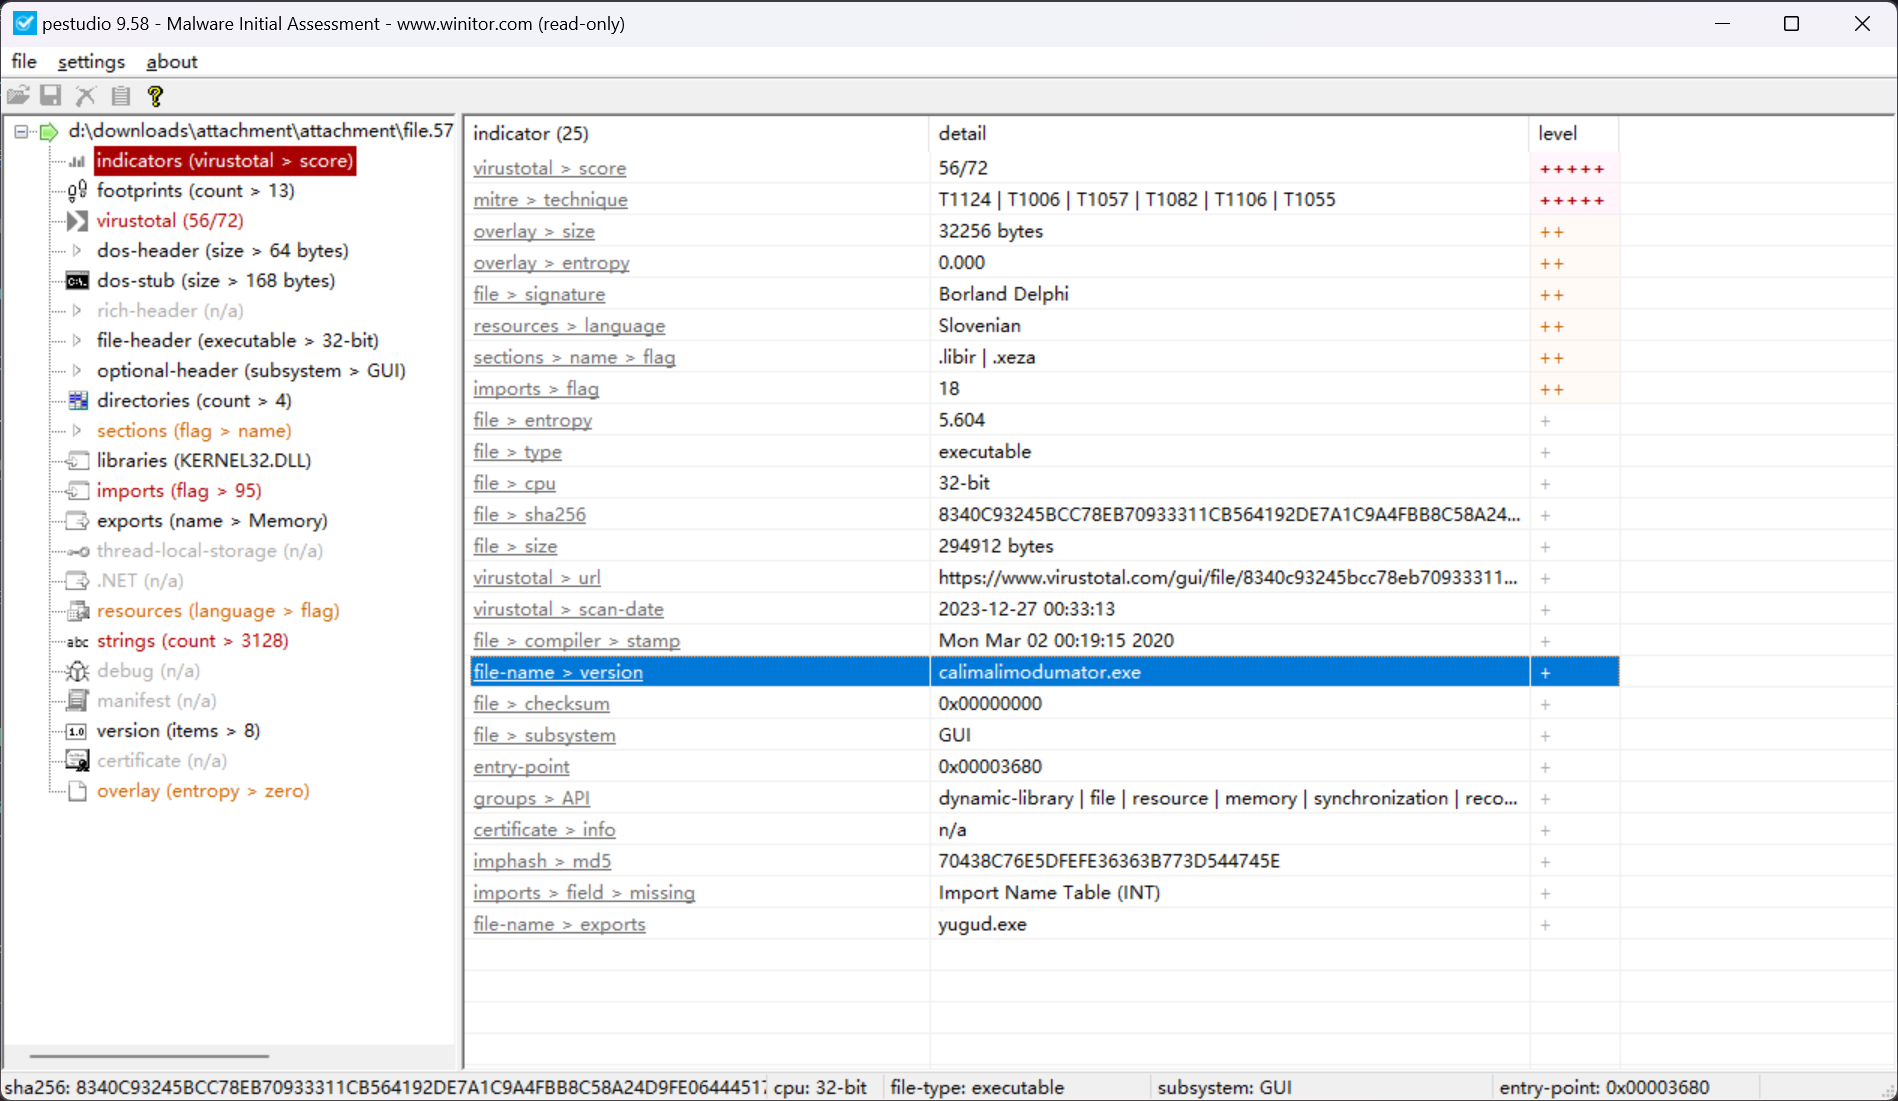Open the settings menu
The width and height of the screenshot is (1898, 1101).
pos(91,62)
